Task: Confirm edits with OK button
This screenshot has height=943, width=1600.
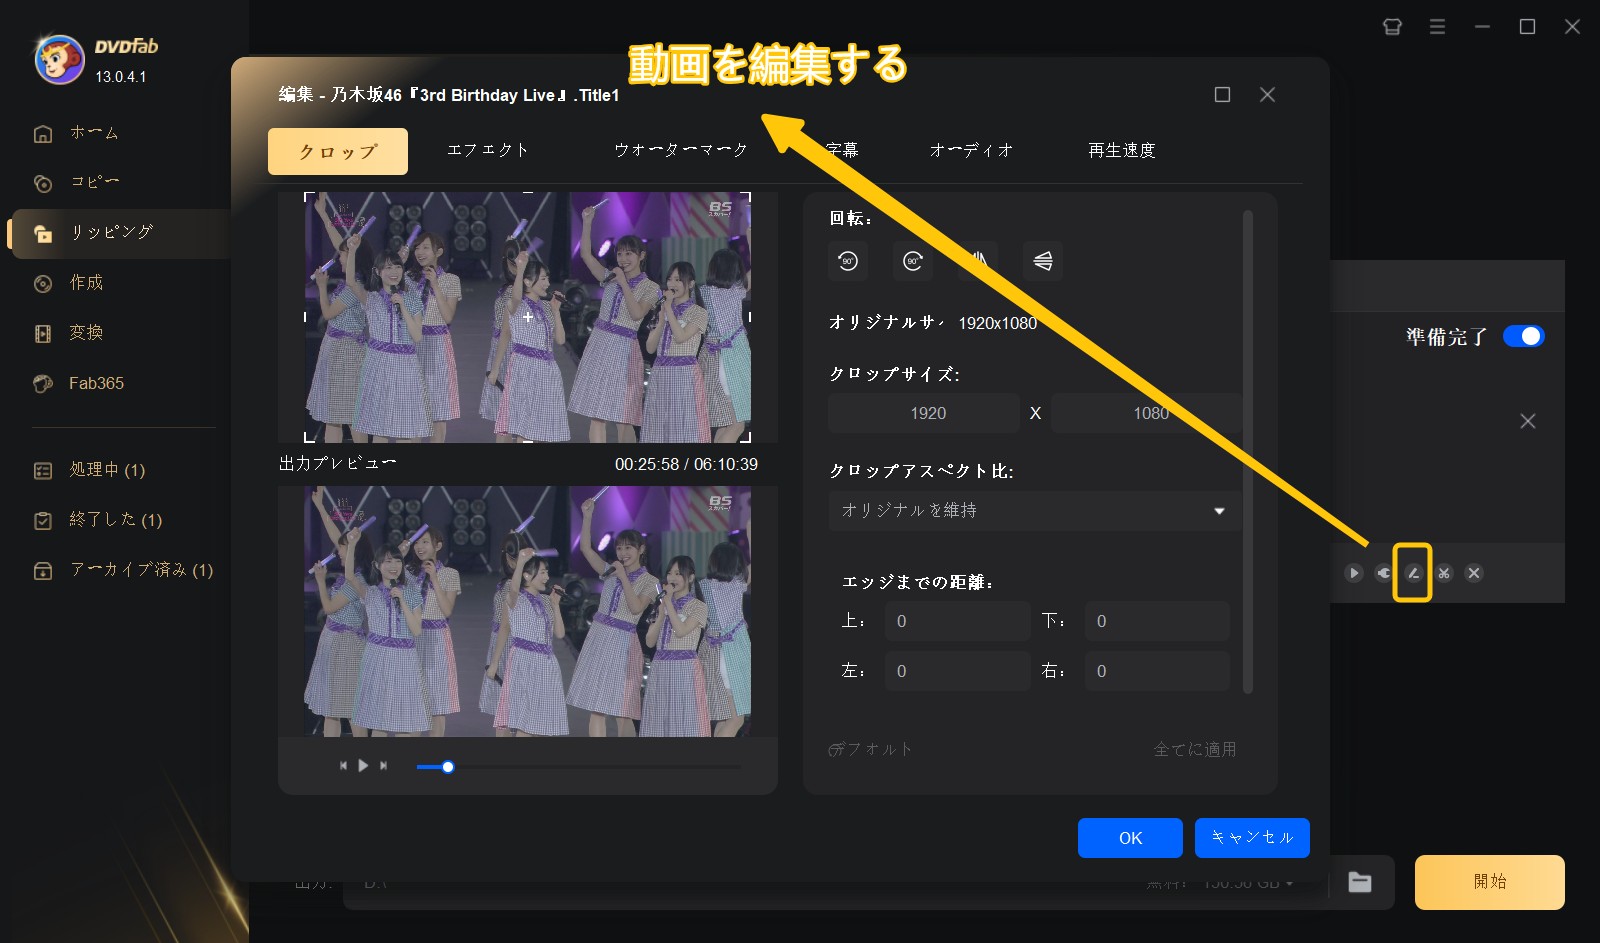Action: pyautogui.click(x=1130, y=838)
